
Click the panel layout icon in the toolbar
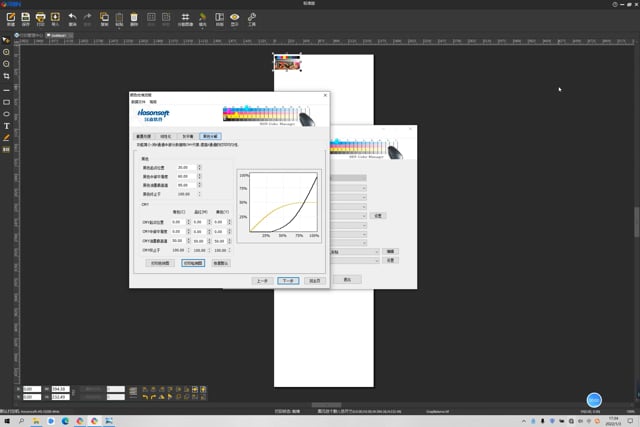(220, 17)
